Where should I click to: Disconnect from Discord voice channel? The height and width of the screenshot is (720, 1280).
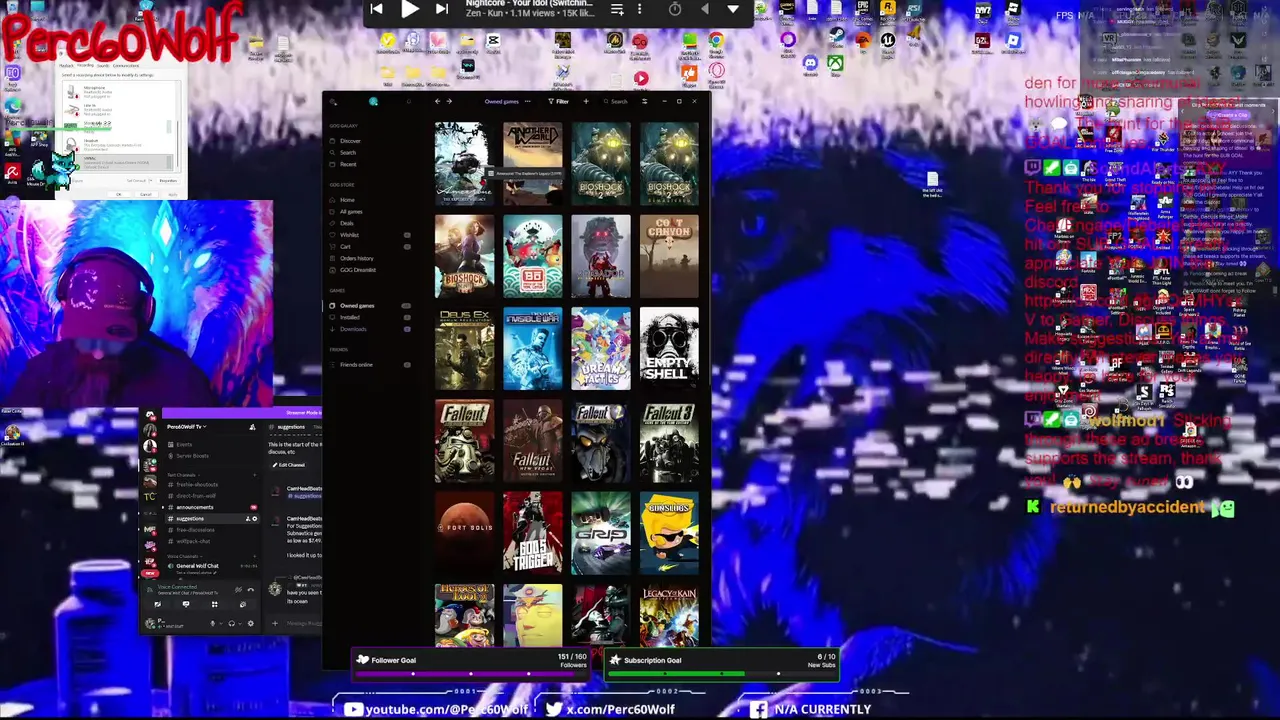[251, 590]
